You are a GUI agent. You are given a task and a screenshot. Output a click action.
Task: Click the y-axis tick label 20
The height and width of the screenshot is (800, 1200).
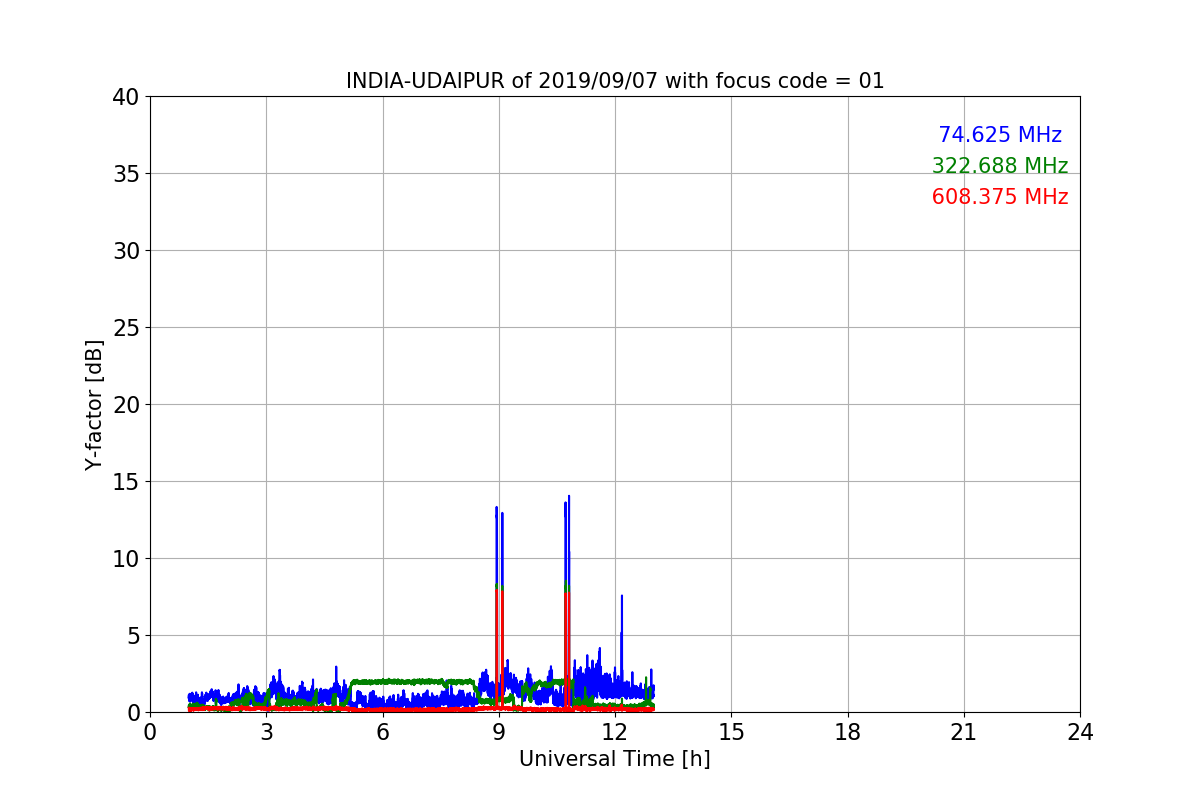(125, 405)
